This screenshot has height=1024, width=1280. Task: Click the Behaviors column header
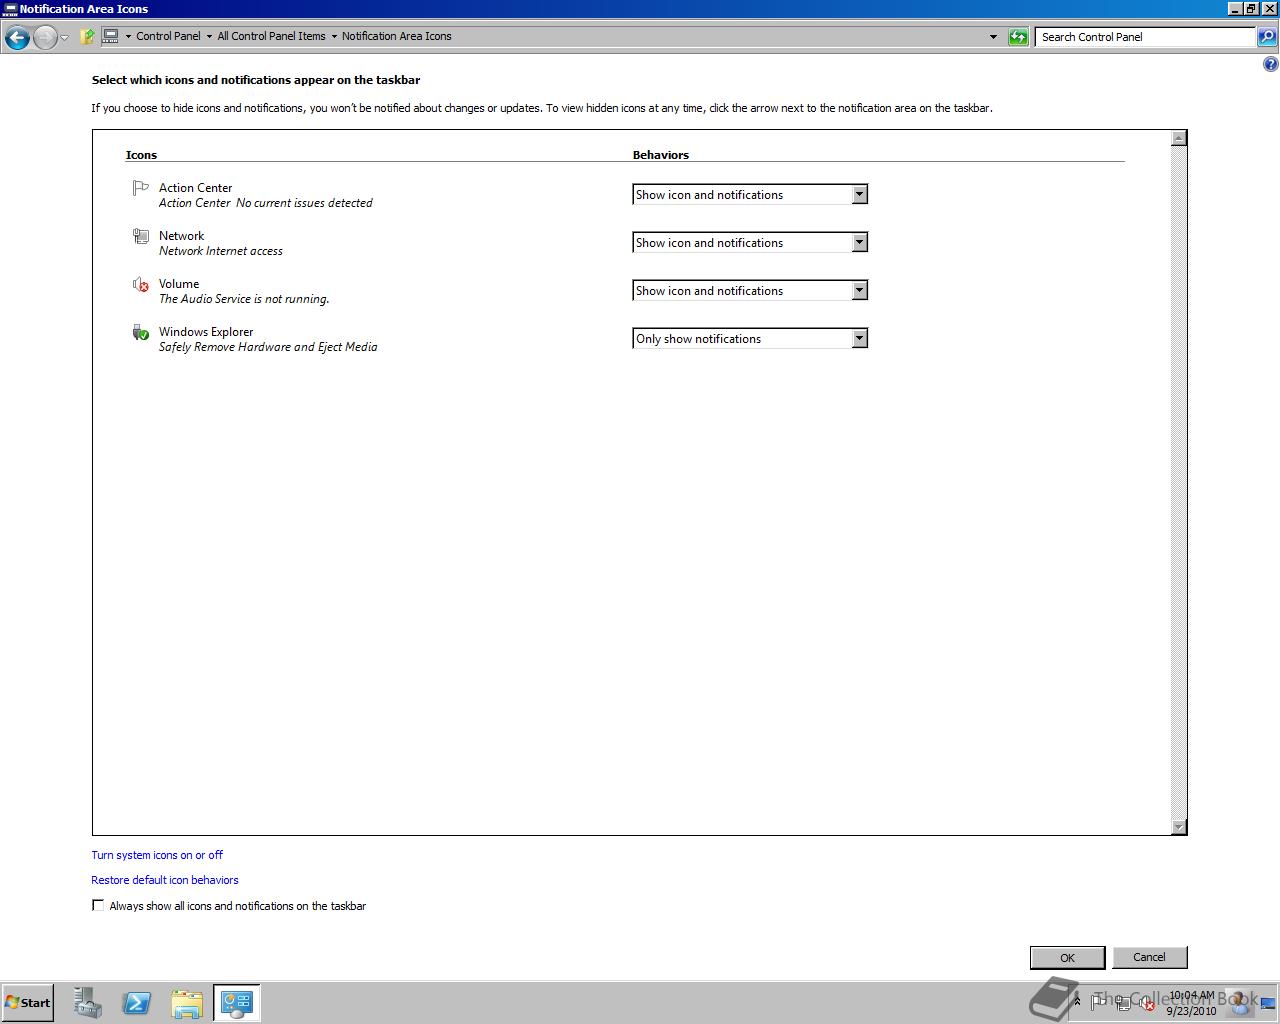pyautogui.click(x=661, y=155)
